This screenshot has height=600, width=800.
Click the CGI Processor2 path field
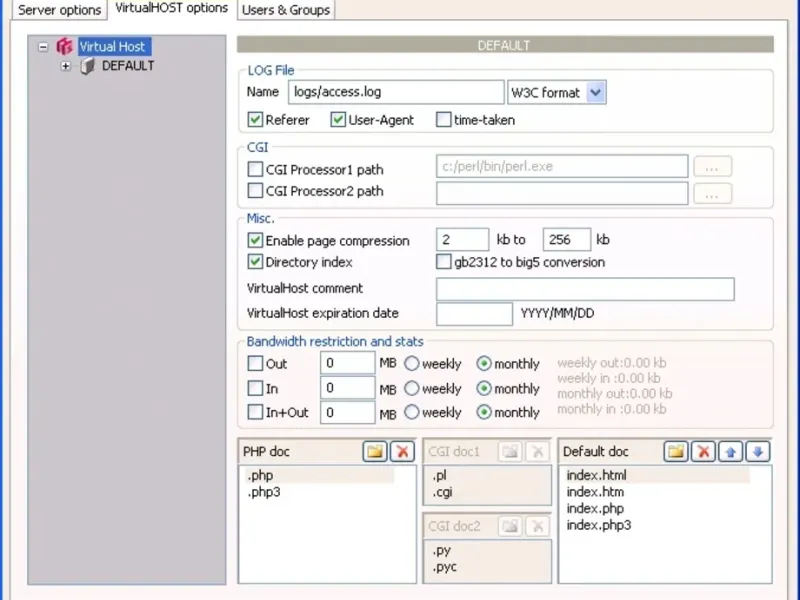point(562,193)
